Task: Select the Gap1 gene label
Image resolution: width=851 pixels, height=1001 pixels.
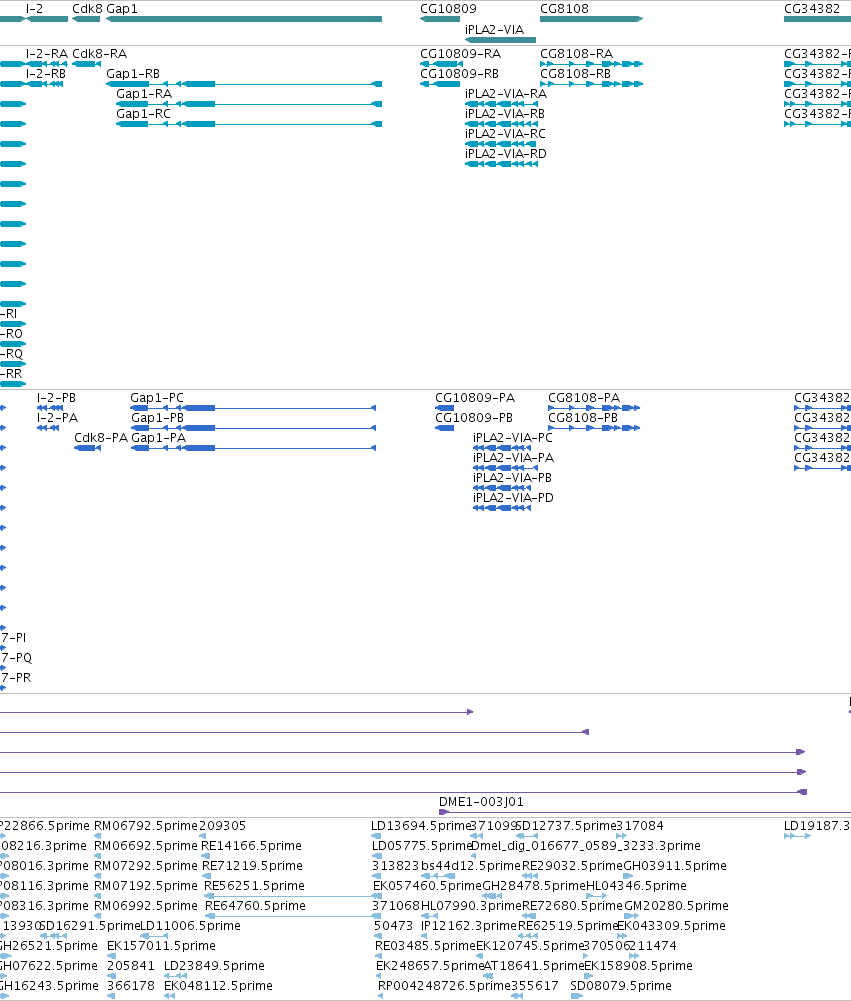Action: (x=121, y=9)
